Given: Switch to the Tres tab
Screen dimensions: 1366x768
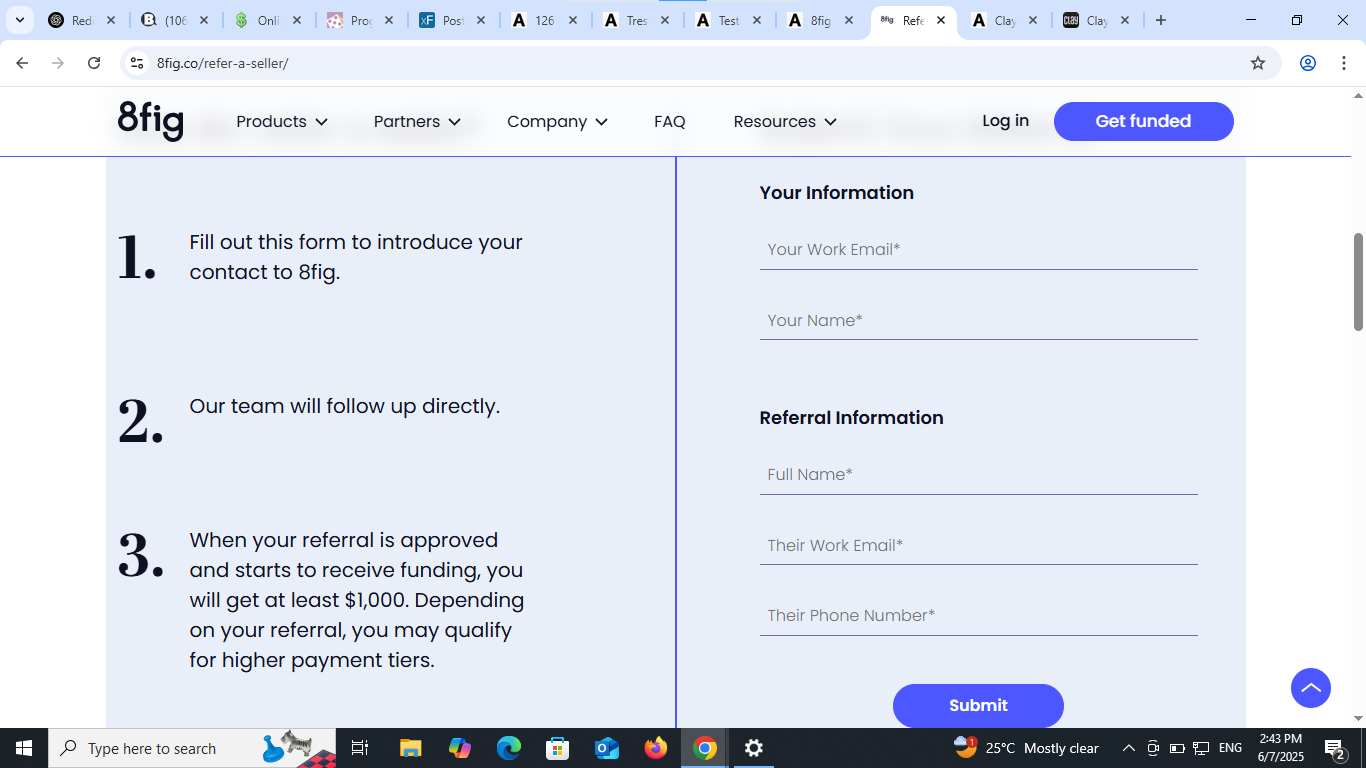Looking at the screenshot, I should click(x=636, y=20).
